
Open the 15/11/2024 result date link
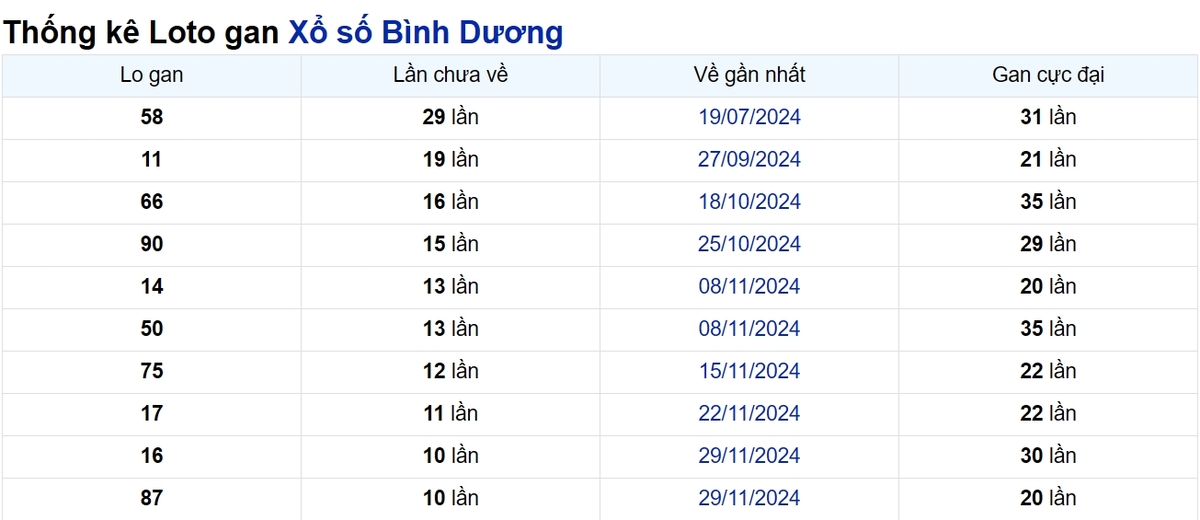tap(749, 371)
